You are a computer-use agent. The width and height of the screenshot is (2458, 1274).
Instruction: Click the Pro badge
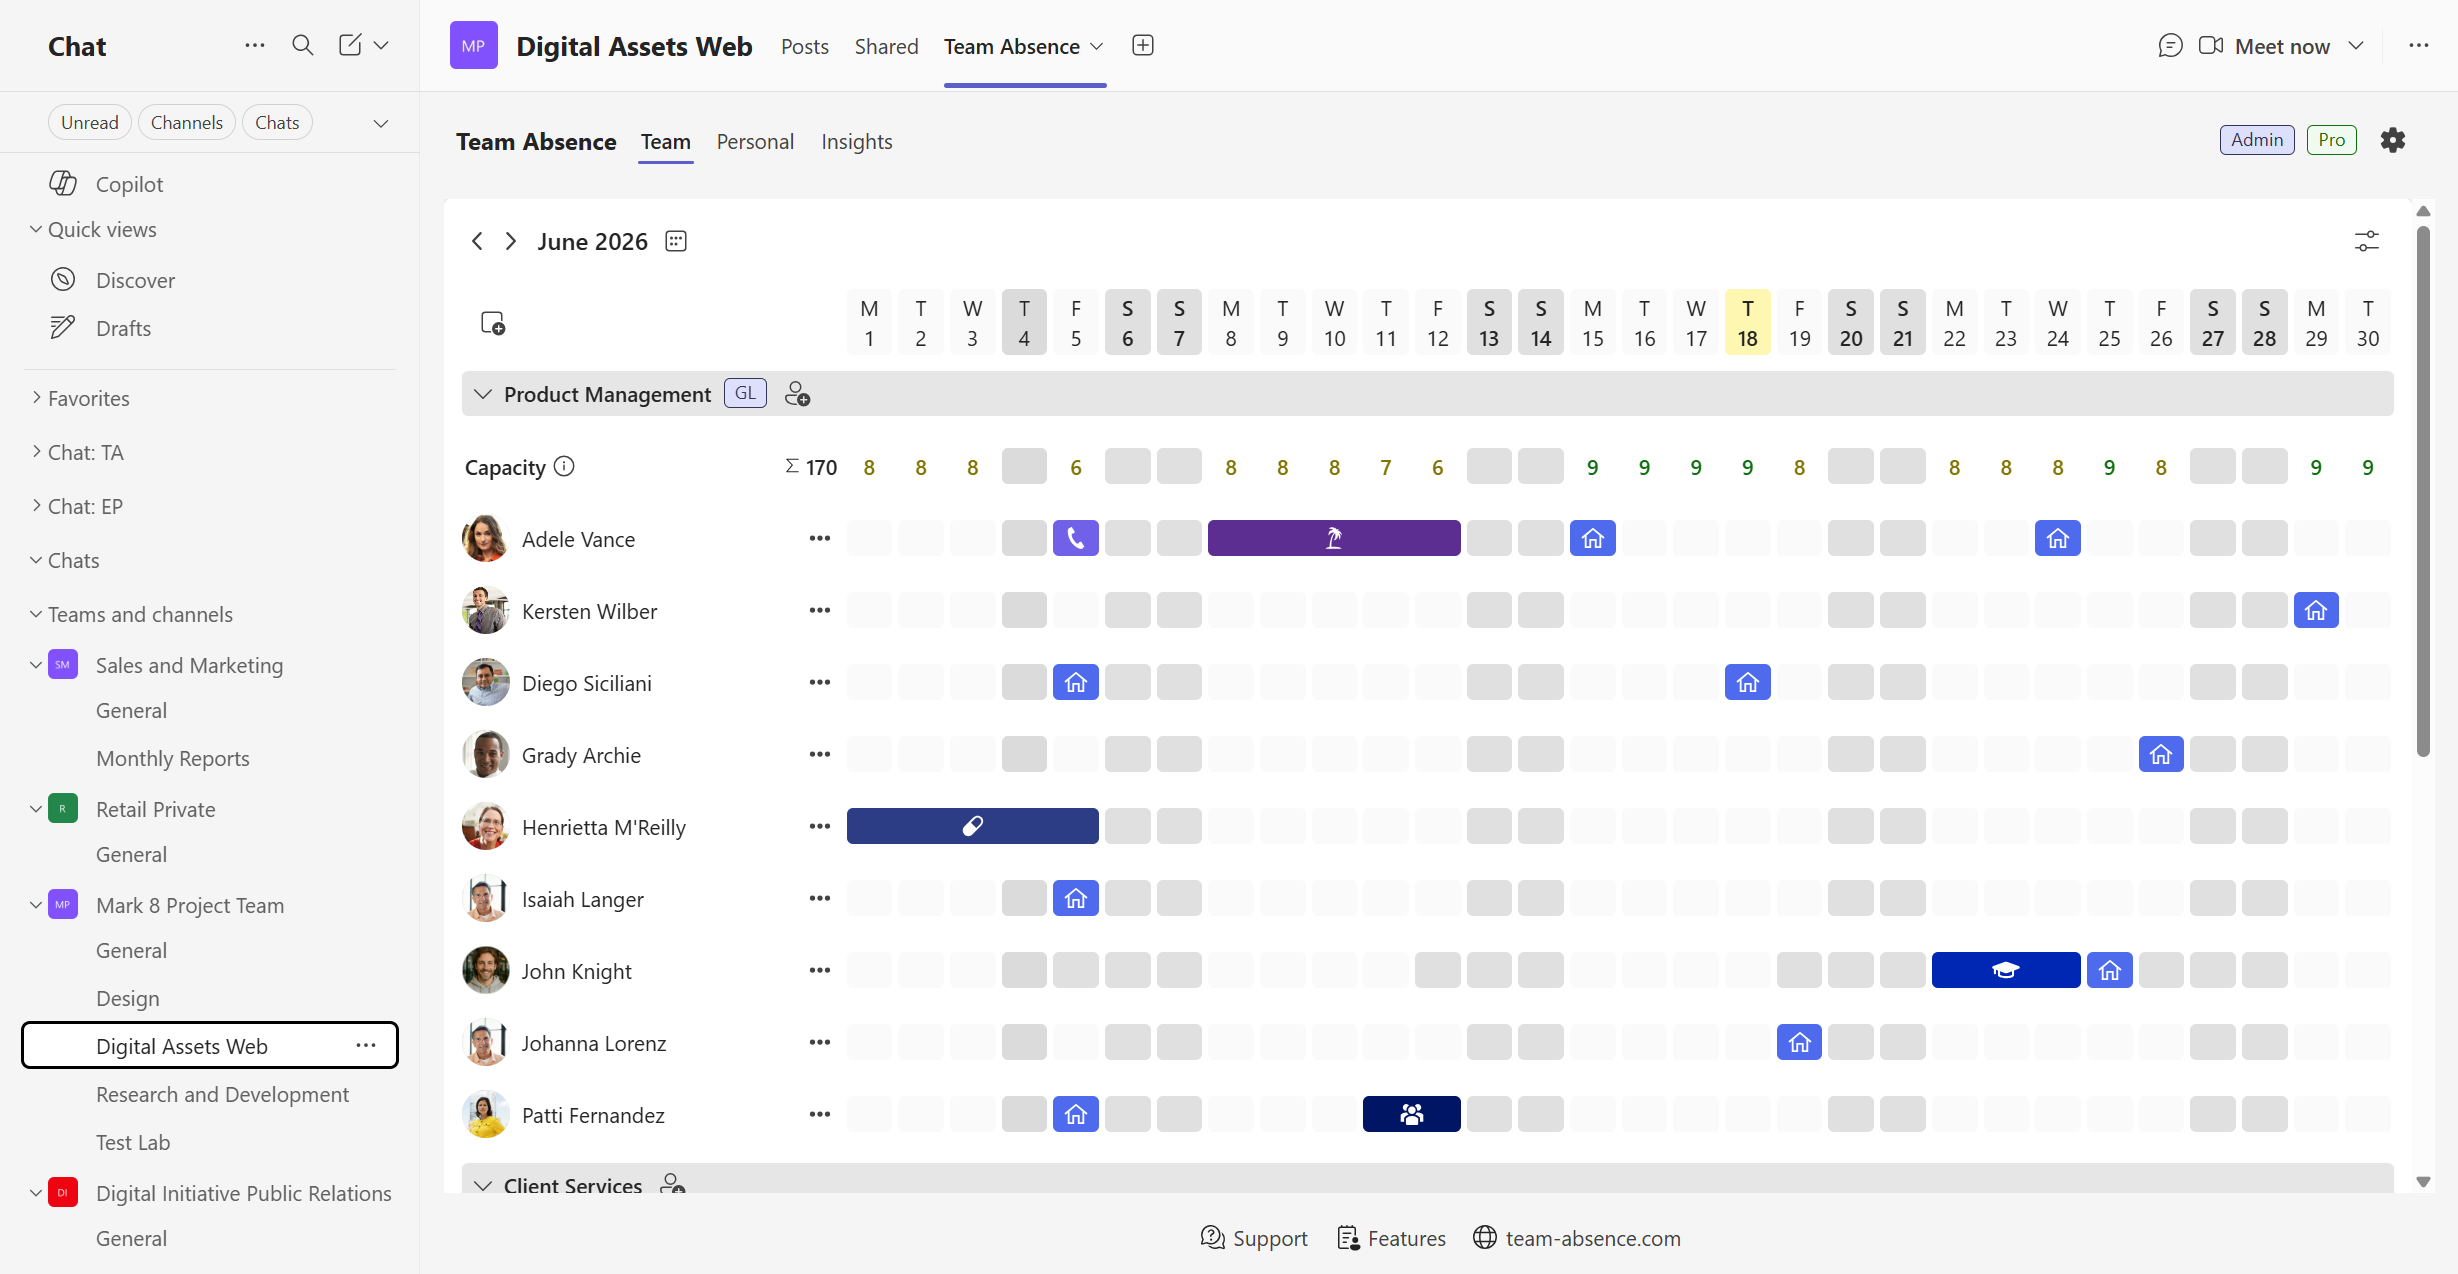pyautogui.click(x=2332, y=140)
